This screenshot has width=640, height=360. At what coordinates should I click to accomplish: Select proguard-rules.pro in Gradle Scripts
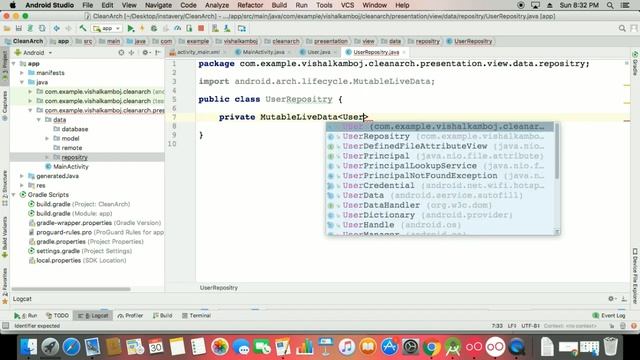pyautogui.click(x=96, y=233)
